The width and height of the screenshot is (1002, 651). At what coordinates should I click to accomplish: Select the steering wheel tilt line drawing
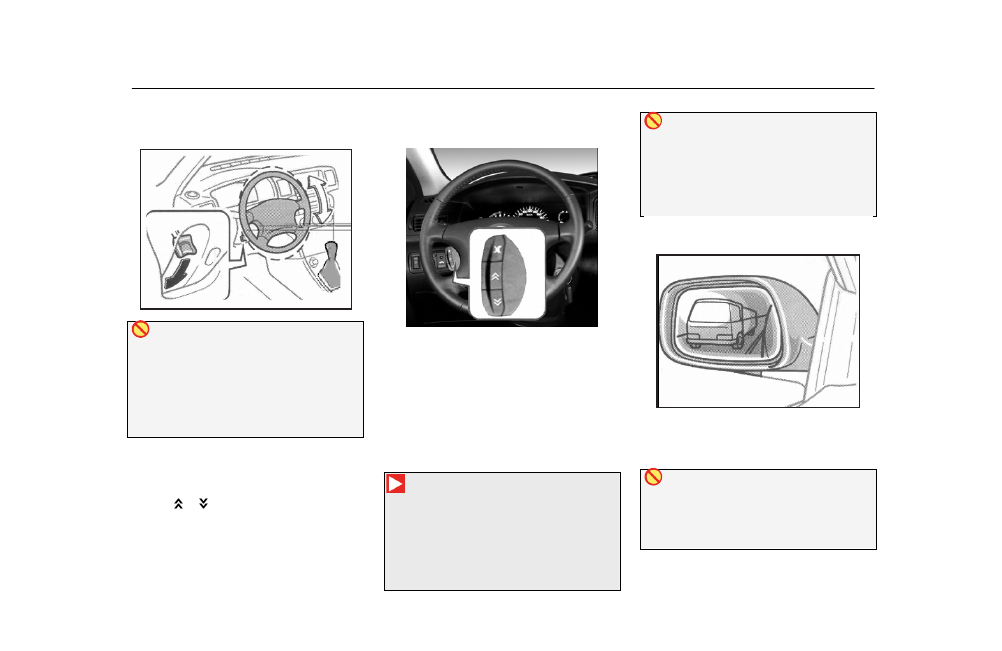click(246, 229)
